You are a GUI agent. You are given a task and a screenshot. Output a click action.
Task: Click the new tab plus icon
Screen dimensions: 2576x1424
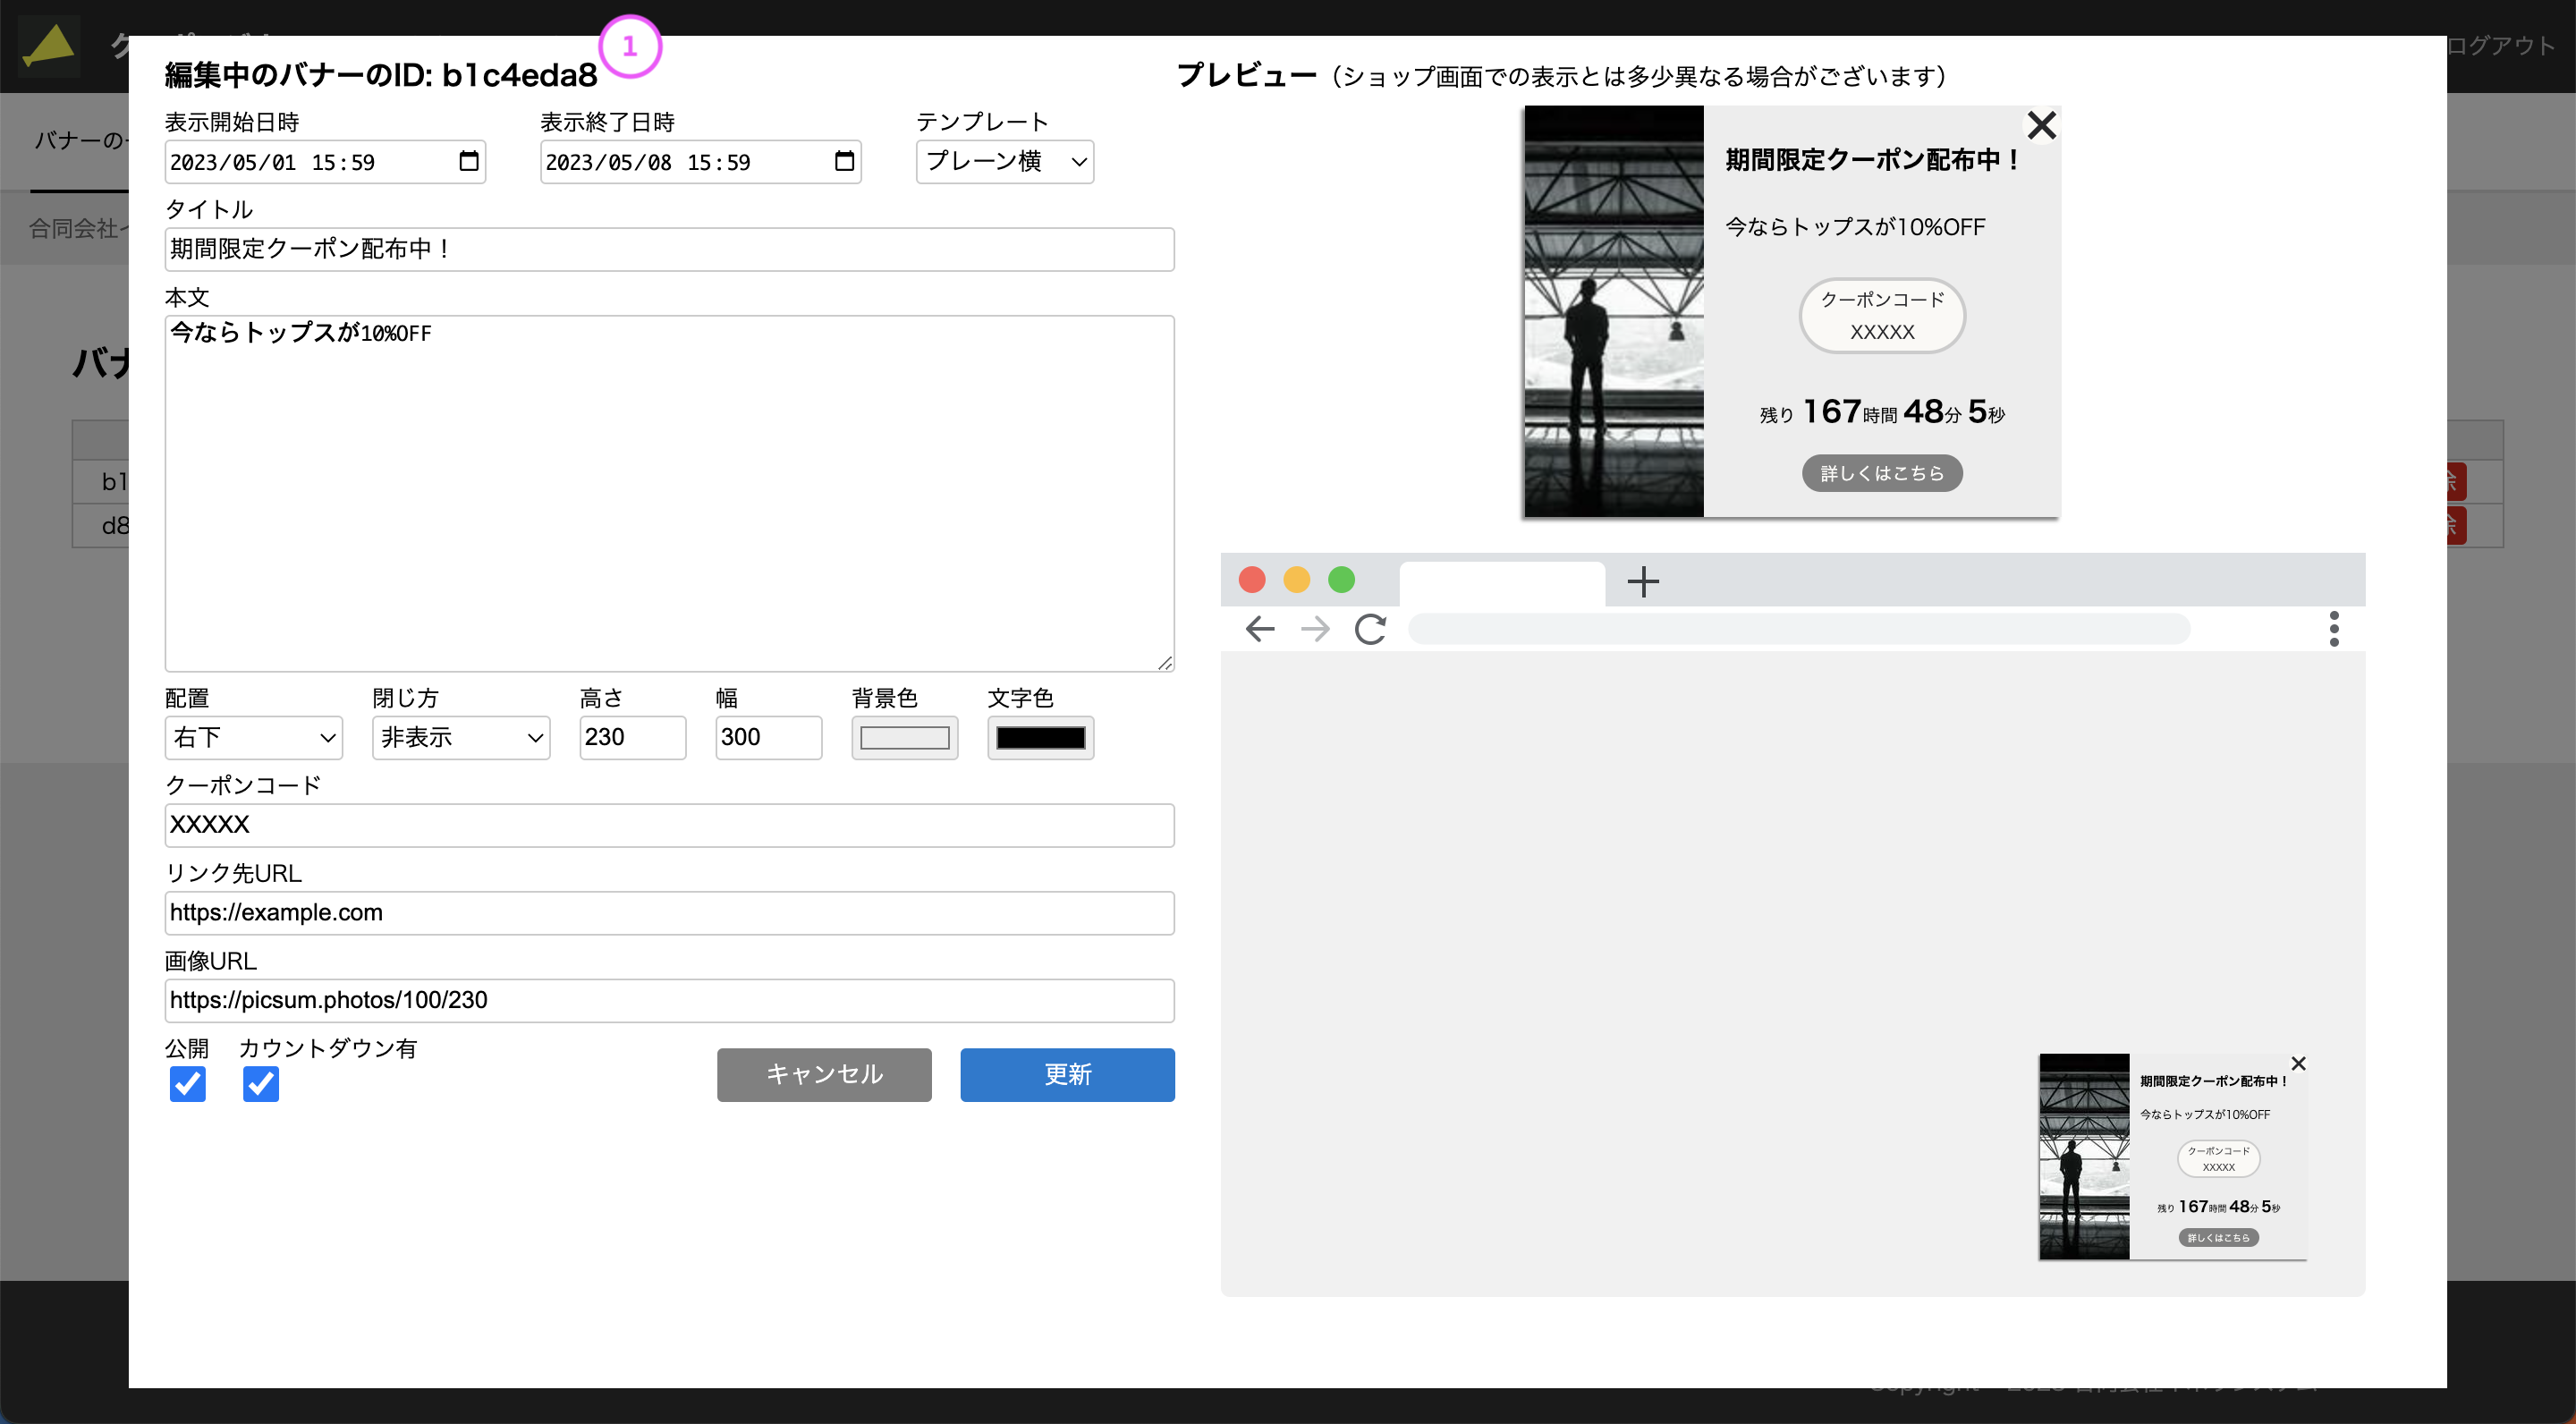click(1643, 581)
